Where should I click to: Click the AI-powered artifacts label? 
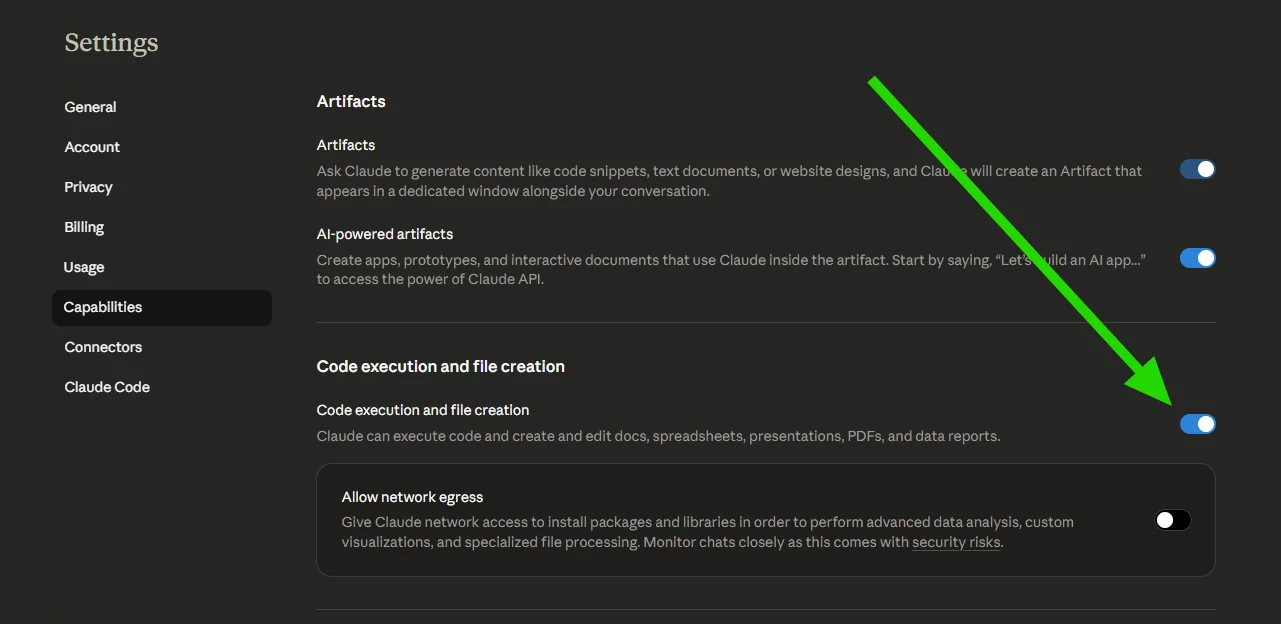pos(385,234)
